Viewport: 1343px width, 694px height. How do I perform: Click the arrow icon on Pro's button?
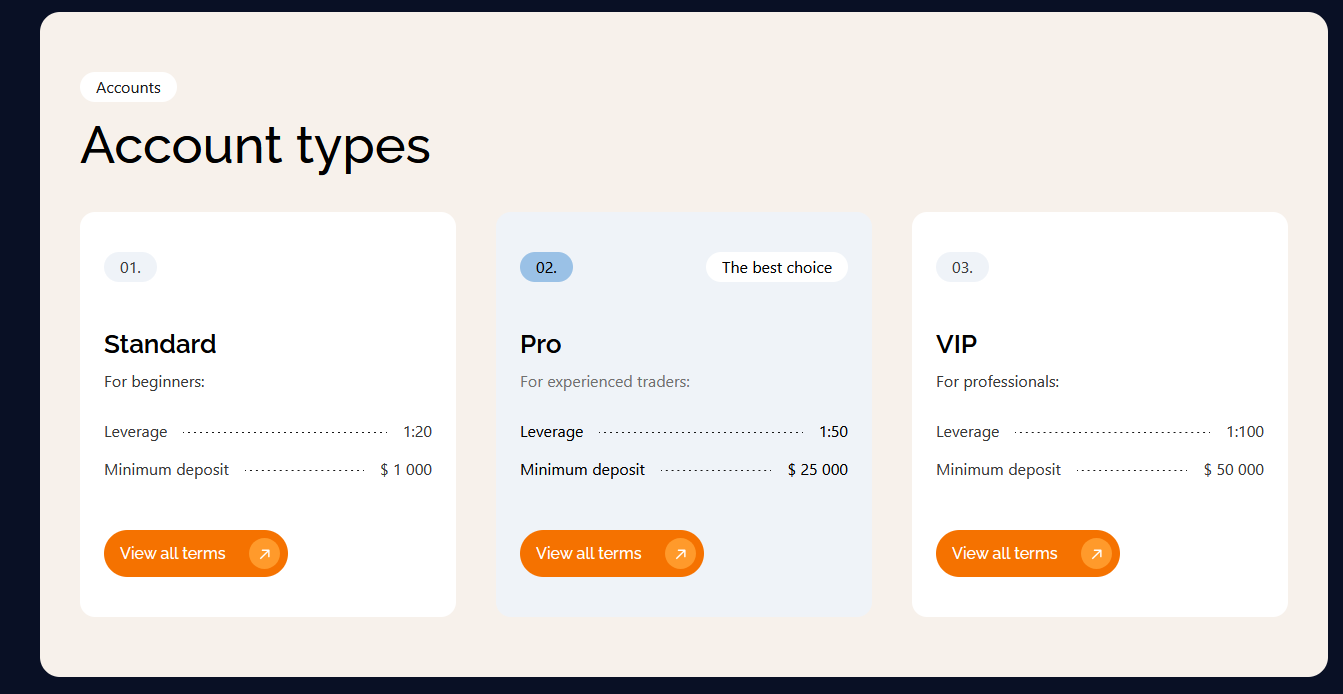680,553
